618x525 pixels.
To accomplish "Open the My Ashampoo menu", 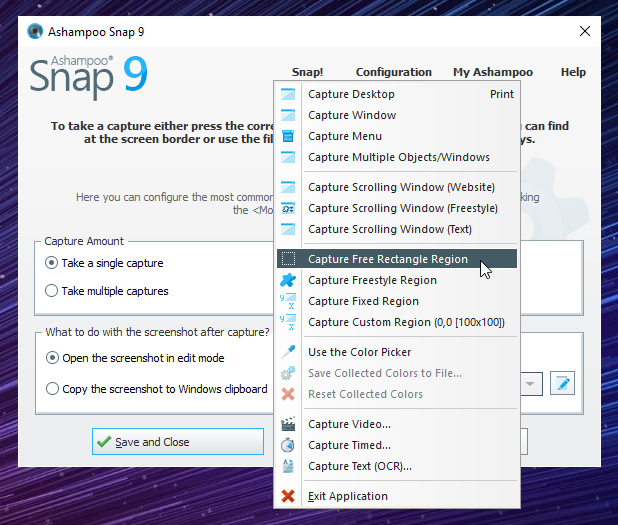I will pyautogui.click(x=493, y=72).
